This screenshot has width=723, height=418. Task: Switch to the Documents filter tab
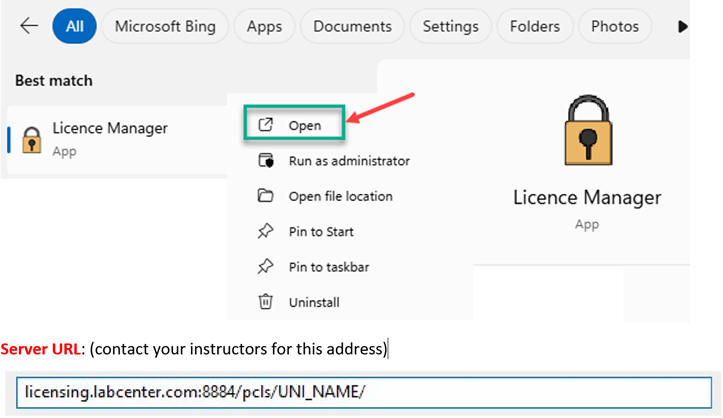tap(352, 26)
